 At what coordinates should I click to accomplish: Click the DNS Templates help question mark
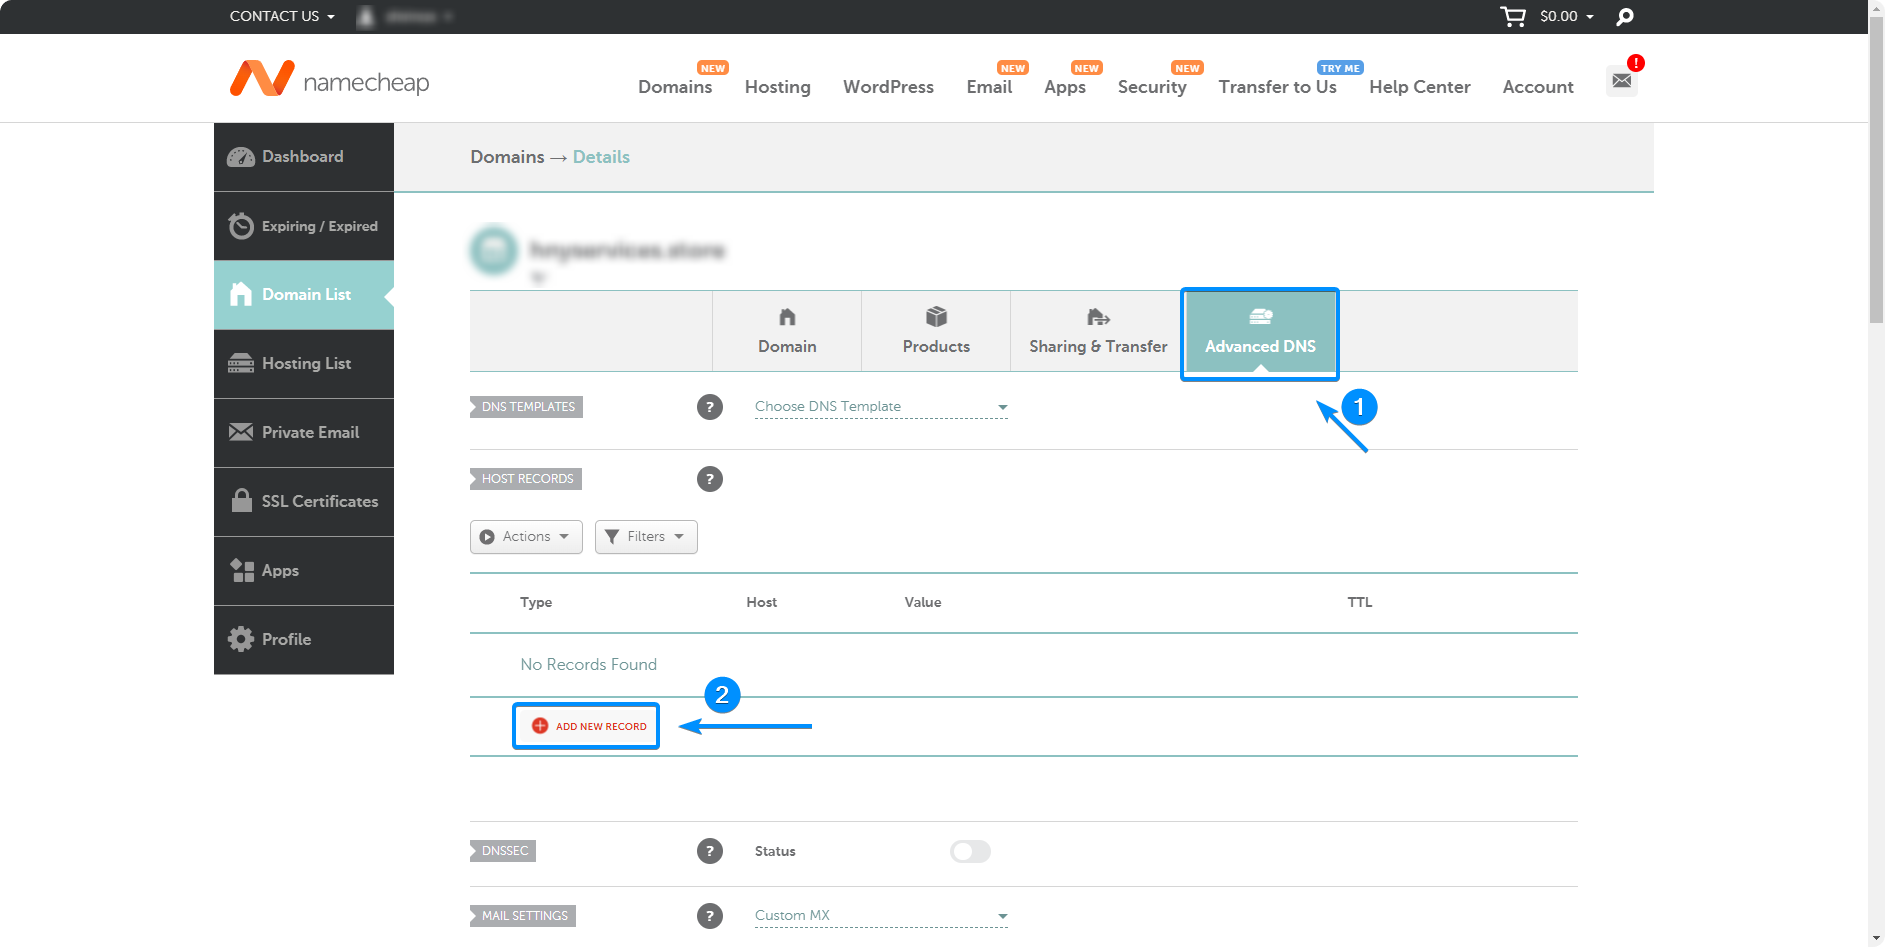pyautogui.click(x=710, y=407)
